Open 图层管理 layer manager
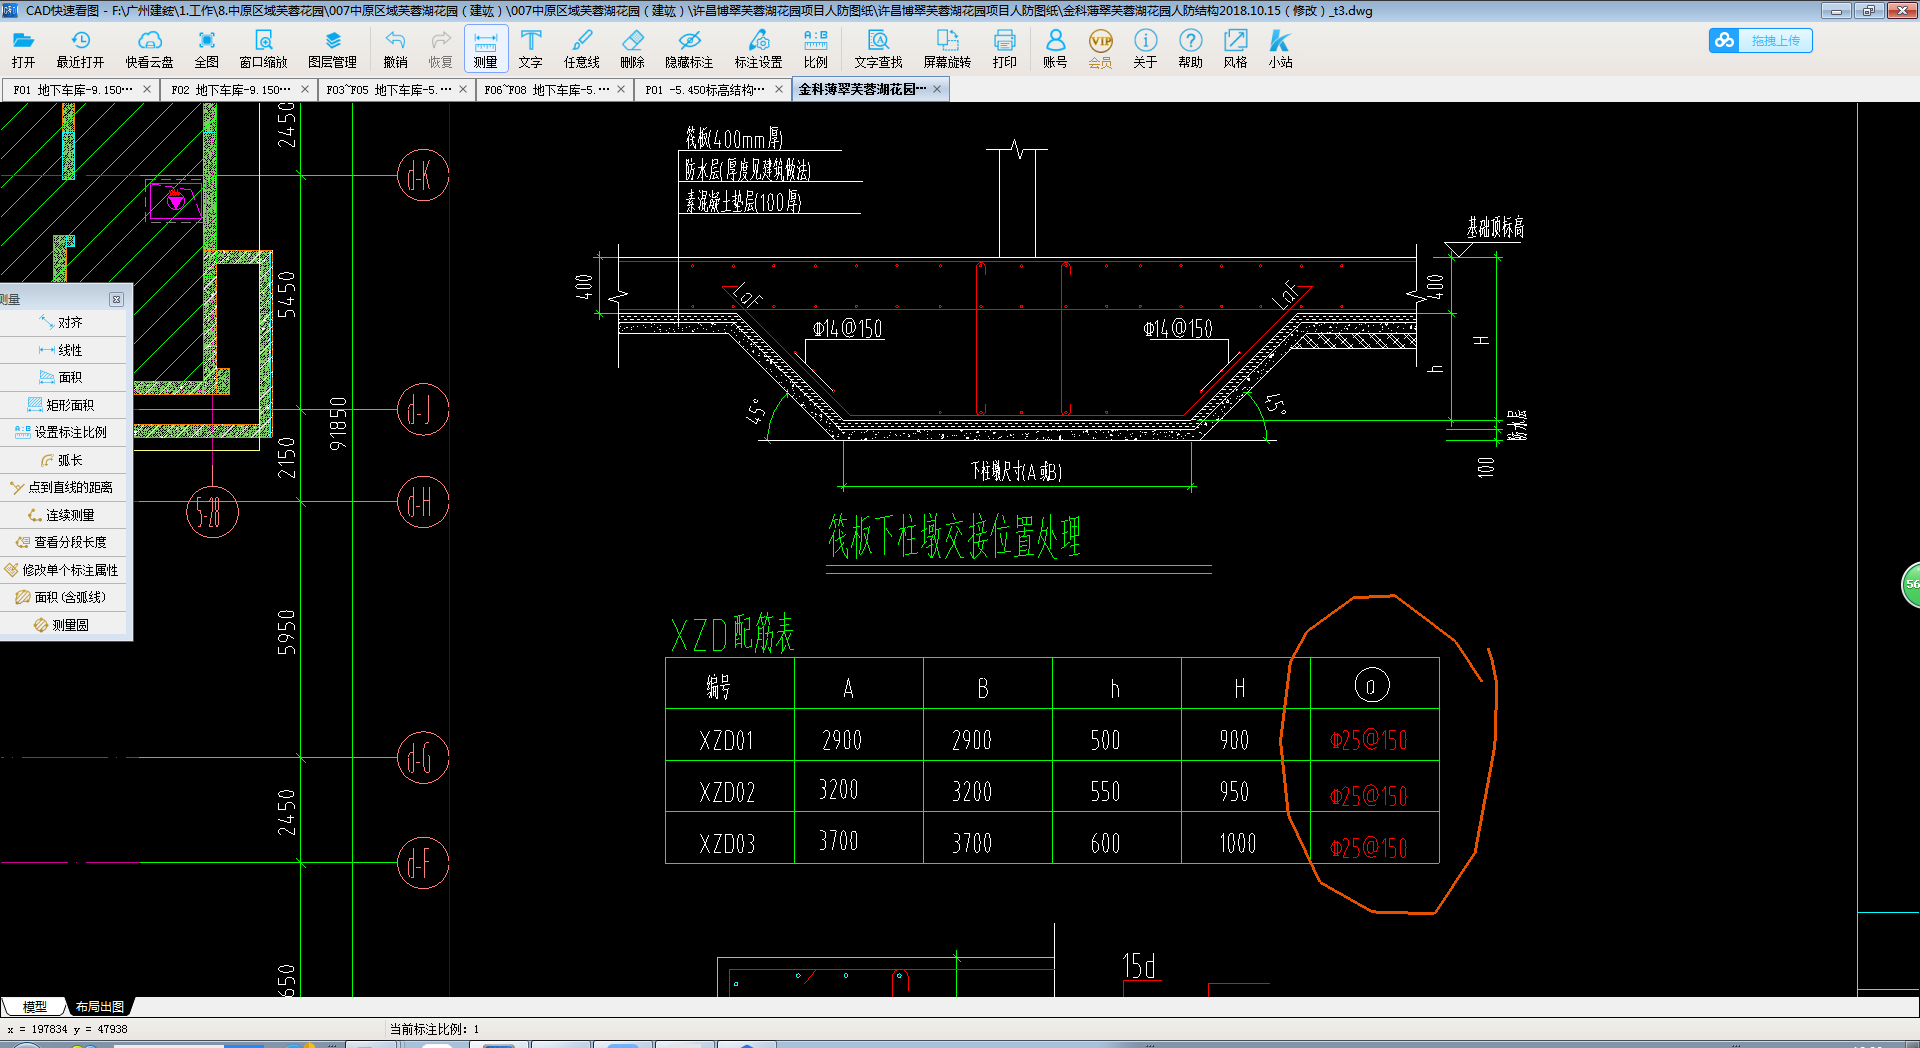The height and width of the screenshot is (1048, 1920). pyautogui.click(x=333, y=49)
